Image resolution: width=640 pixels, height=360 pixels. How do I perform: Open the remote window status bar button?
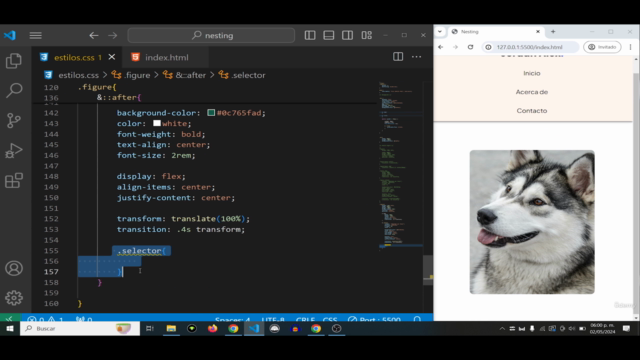click(9, 319)
